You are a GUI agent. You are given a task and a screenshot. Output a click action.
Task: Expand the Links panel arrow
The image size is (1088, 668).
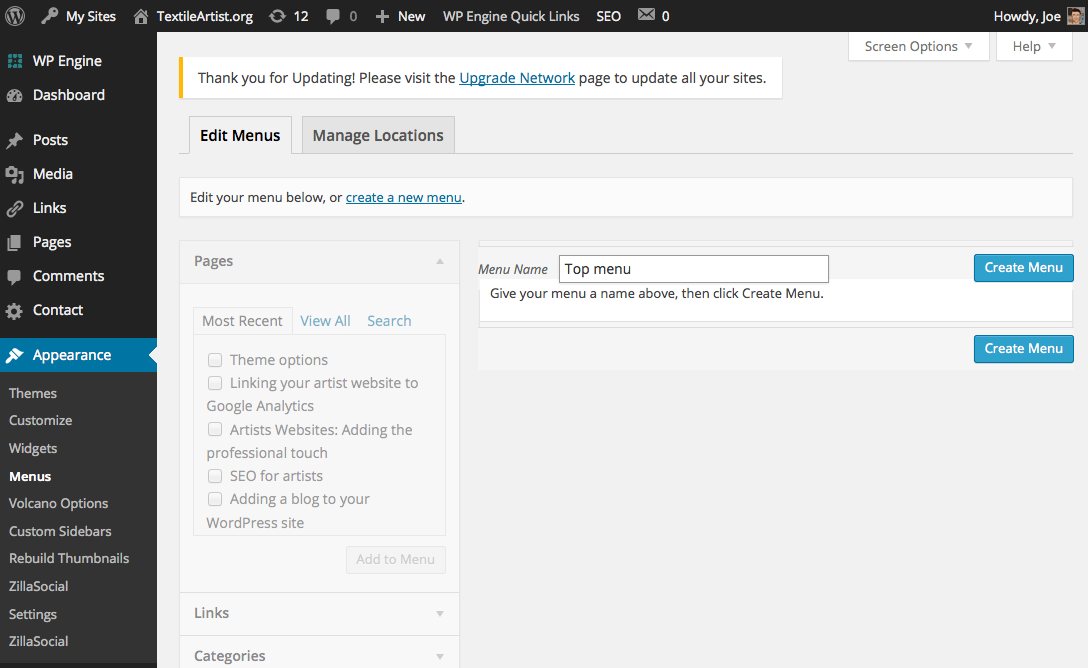440,614
